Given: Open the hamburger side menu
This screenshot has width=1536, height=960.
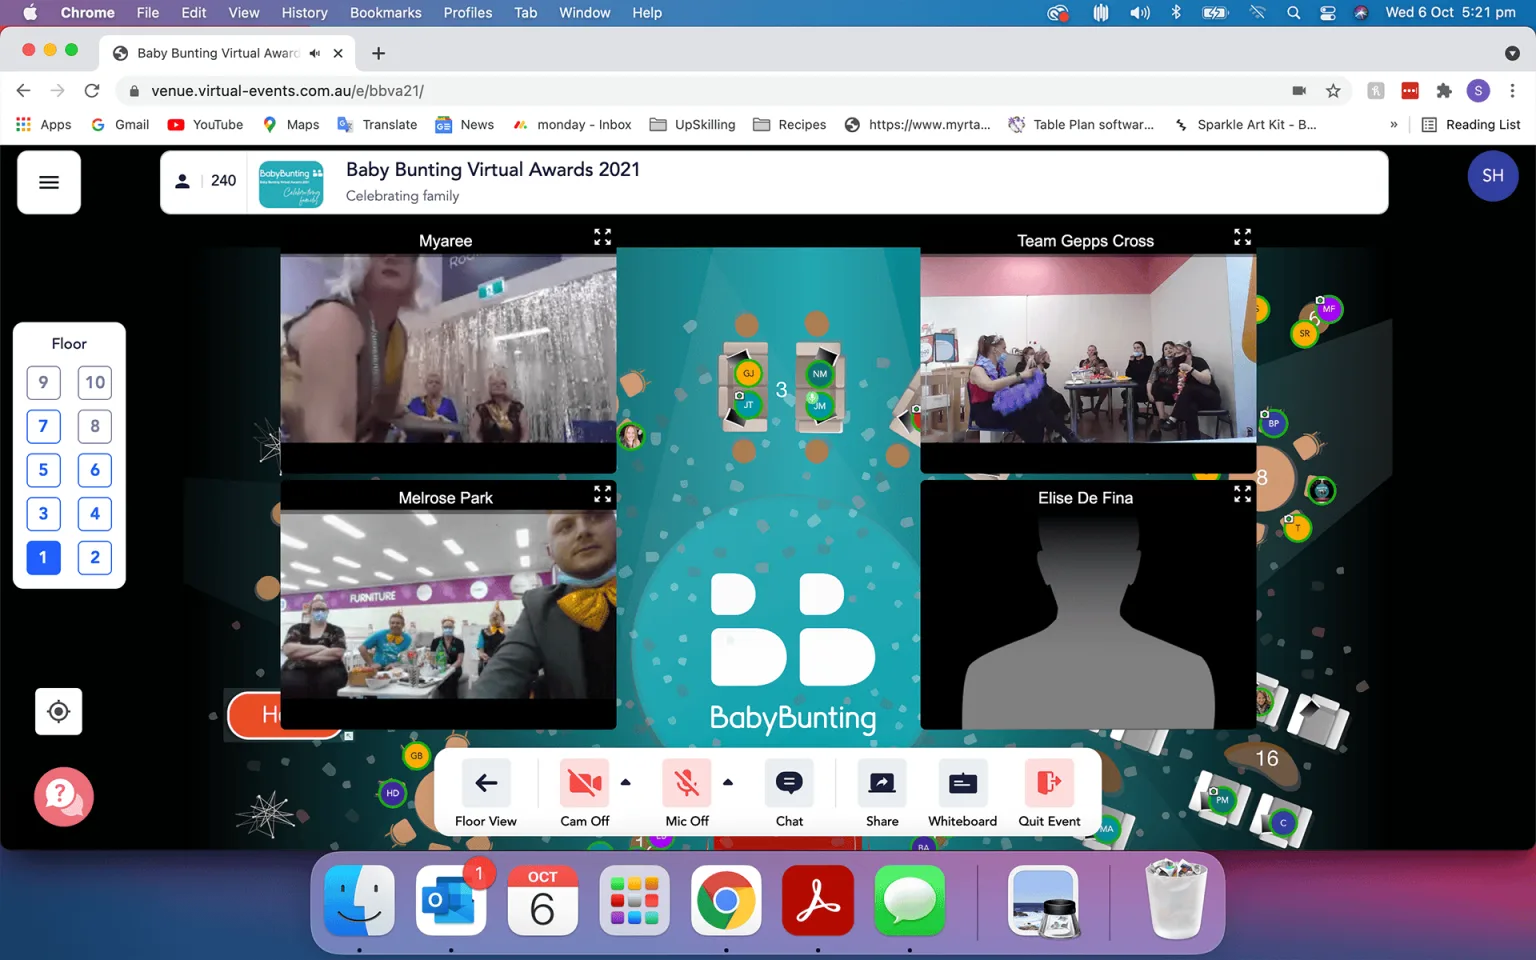Looking at the screenshot, I should pos(49,183).
